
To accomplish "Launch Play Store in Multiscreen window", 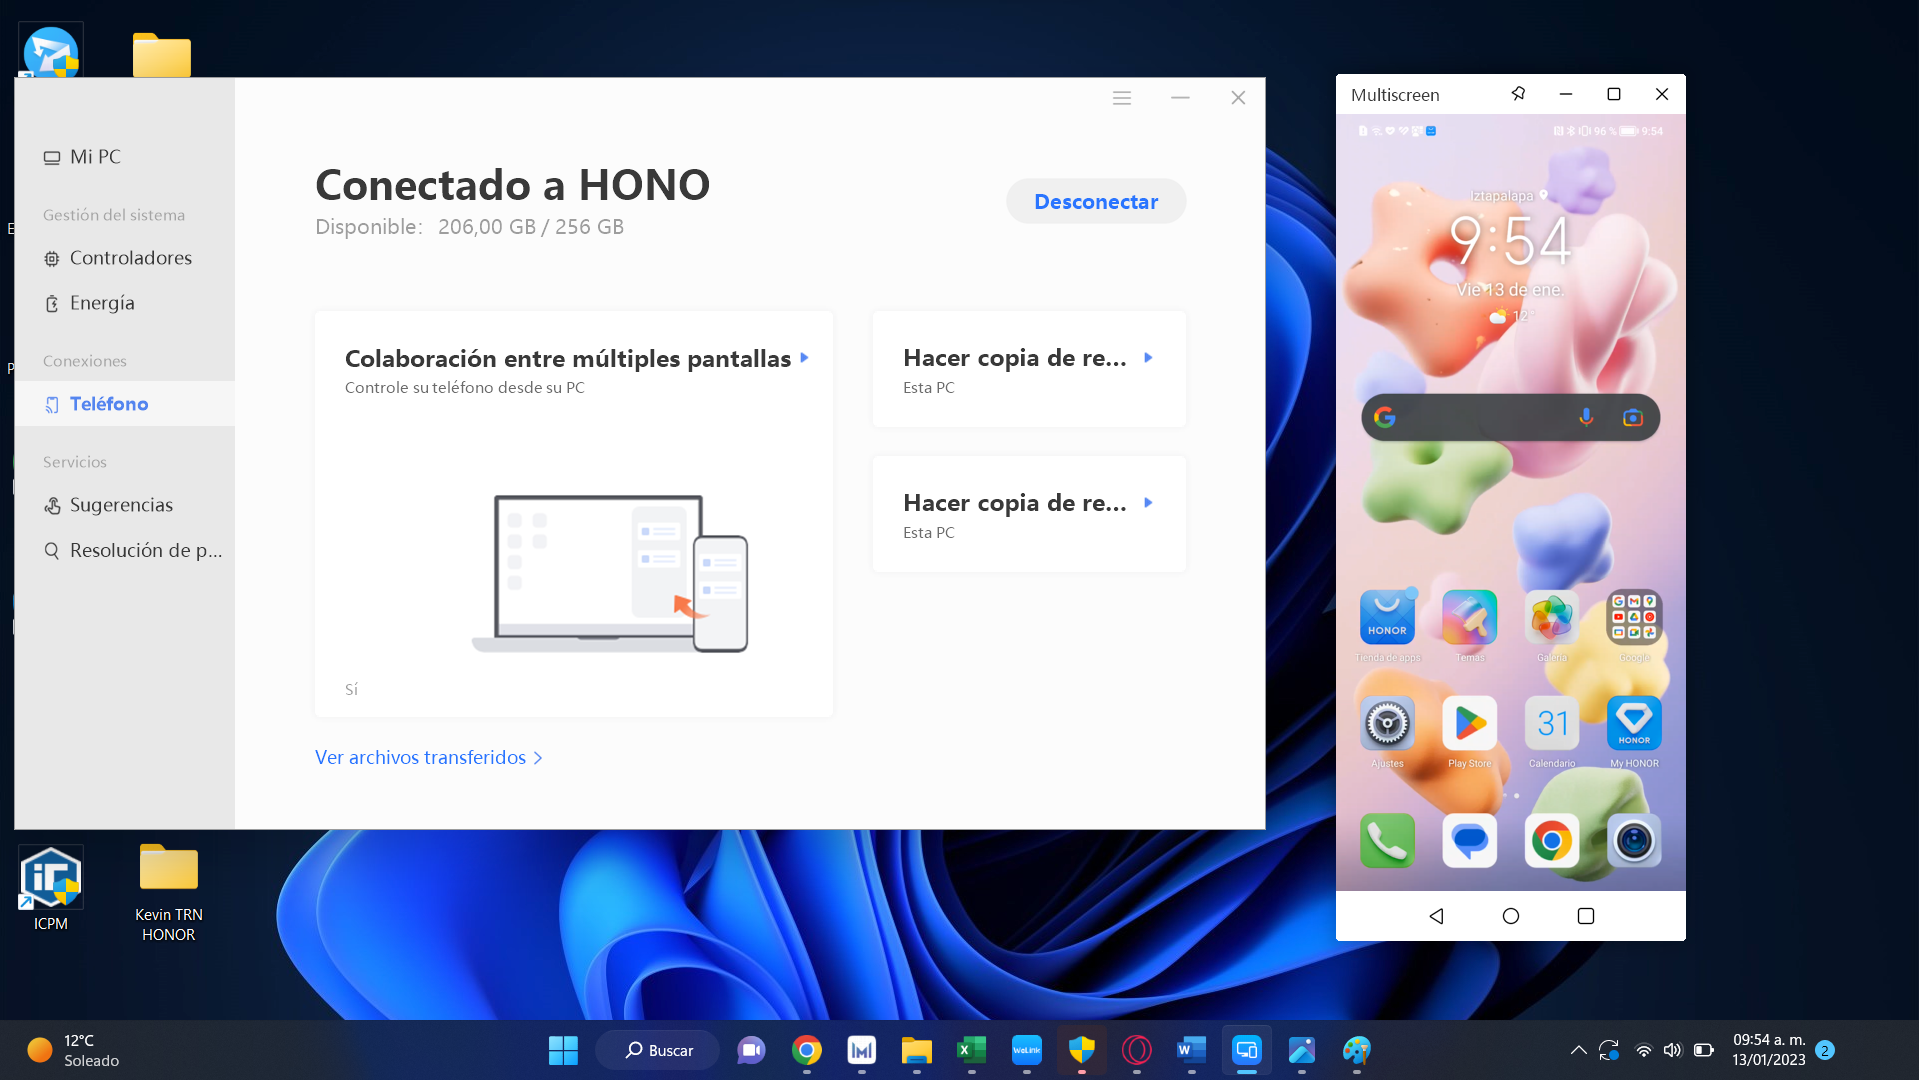I will point(1469,724).
